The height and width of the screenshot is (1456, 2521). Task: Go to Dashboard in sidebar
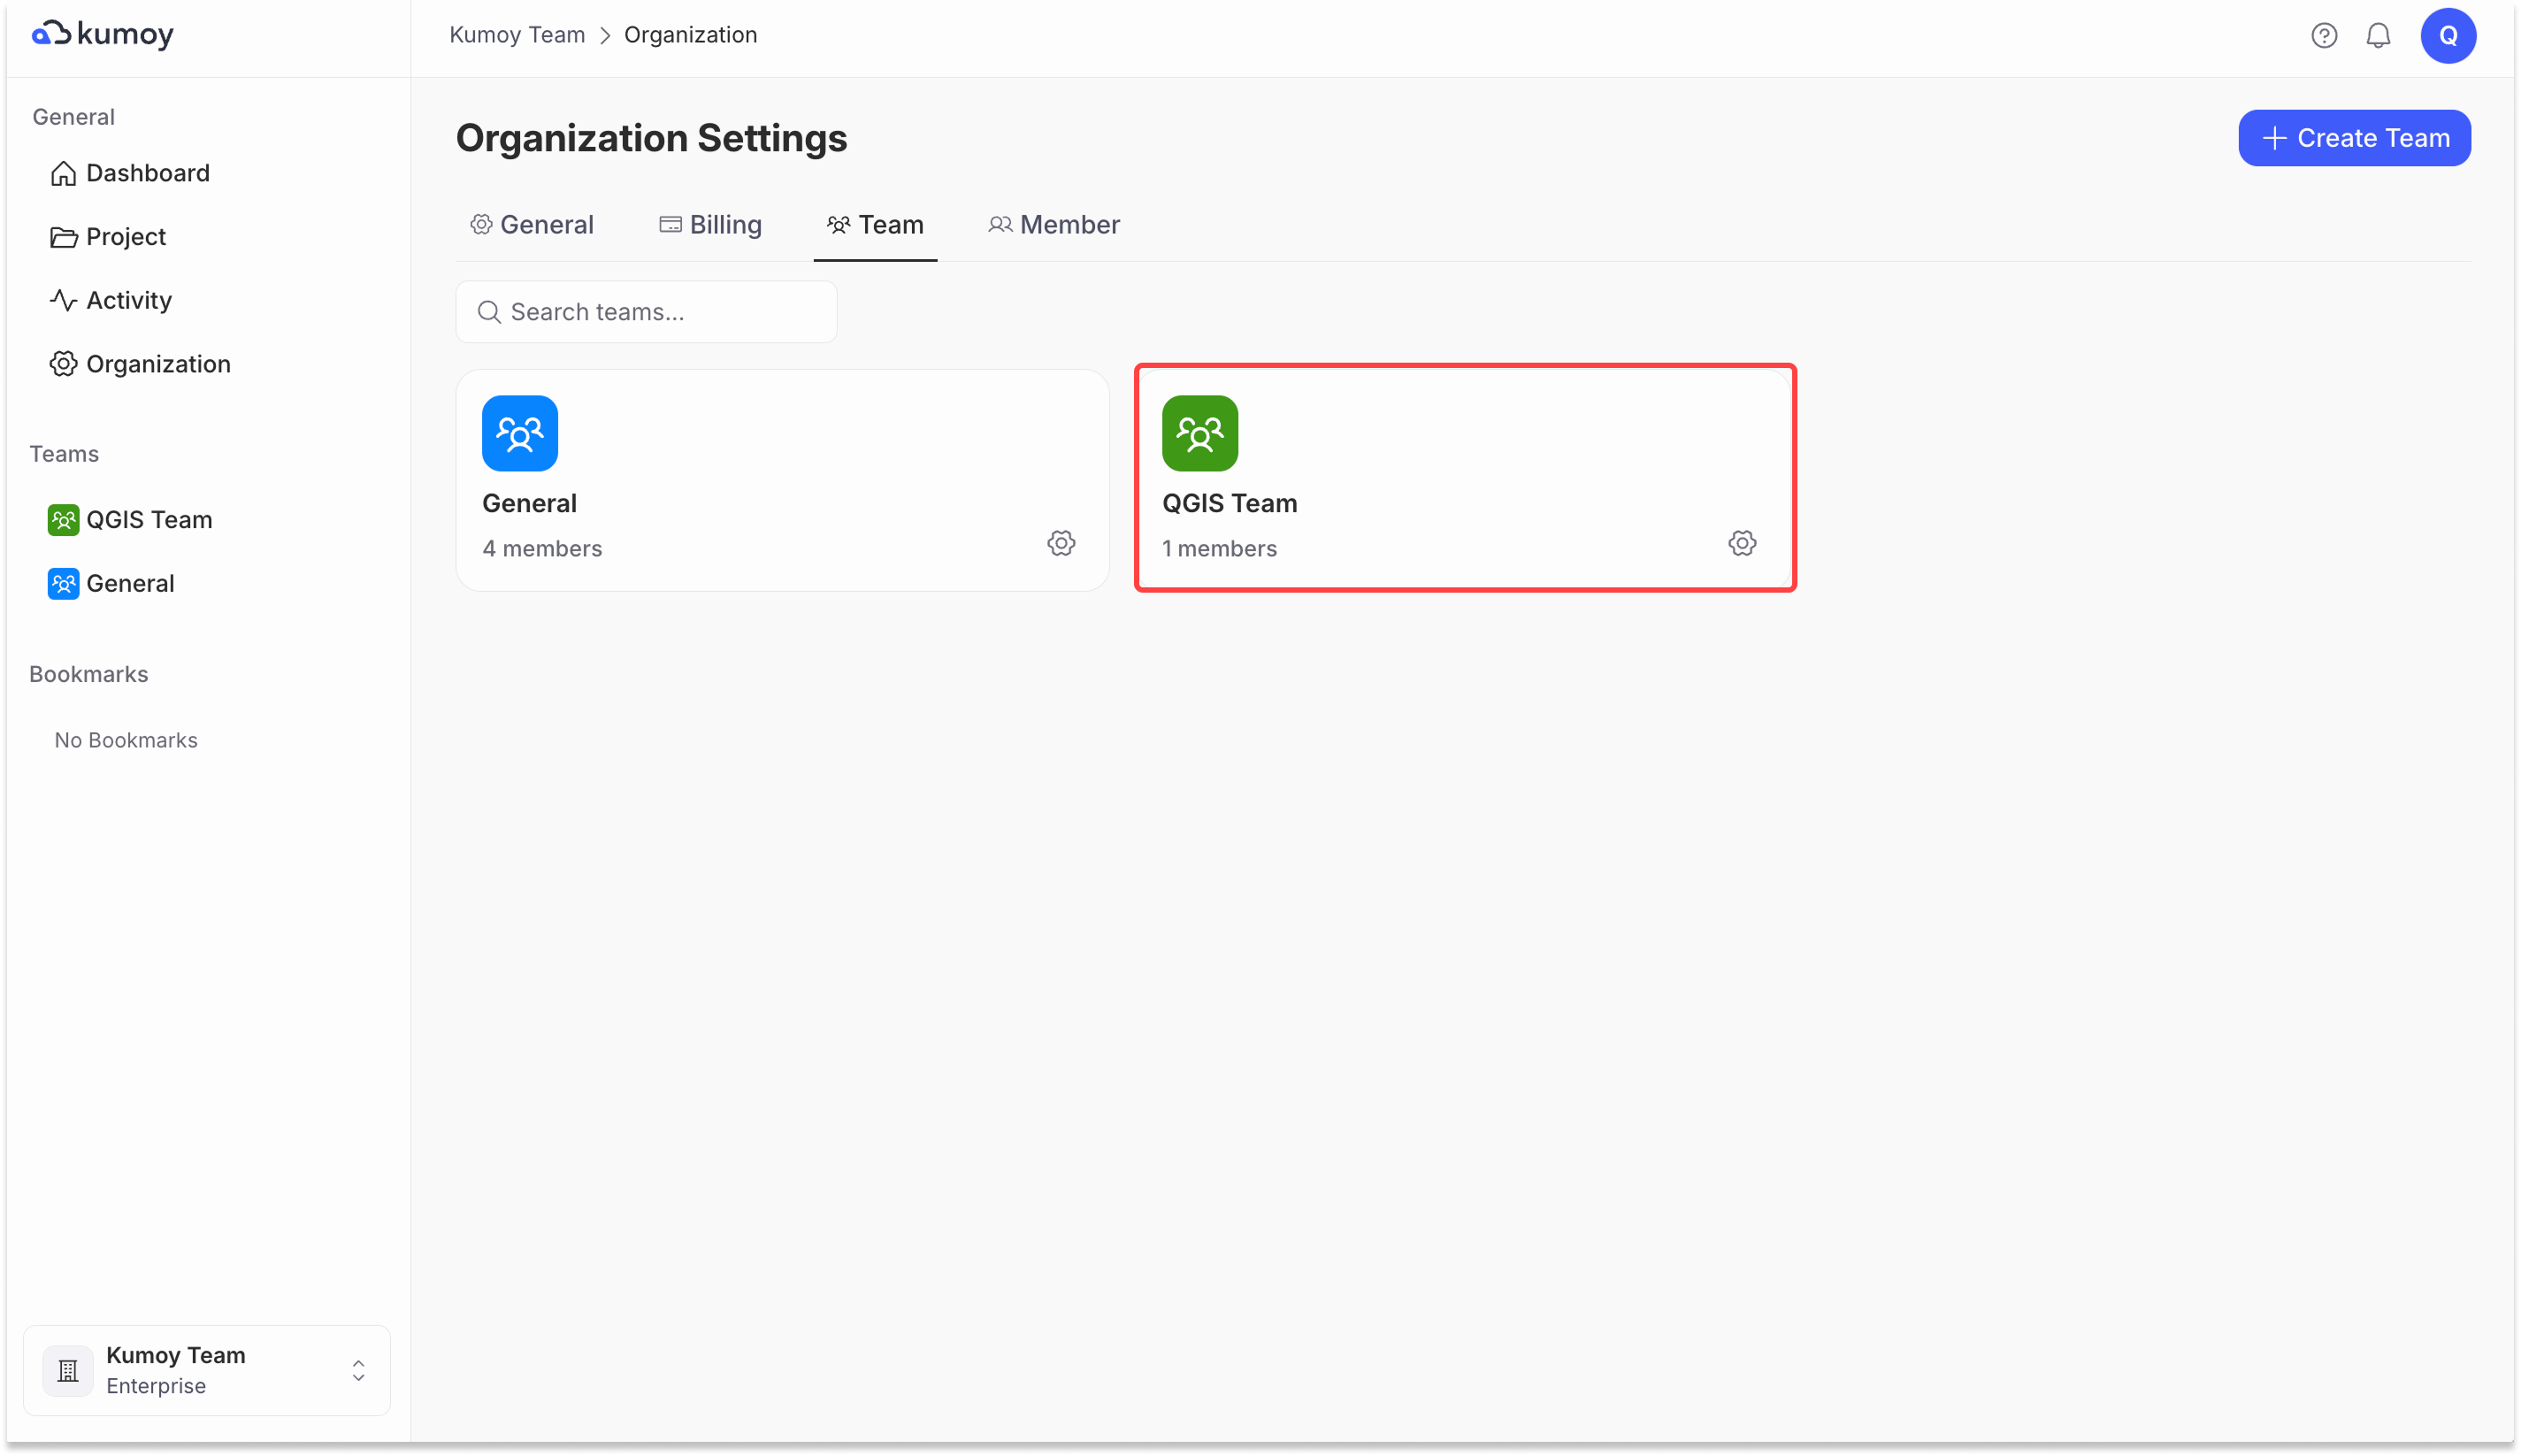(147, 173)
